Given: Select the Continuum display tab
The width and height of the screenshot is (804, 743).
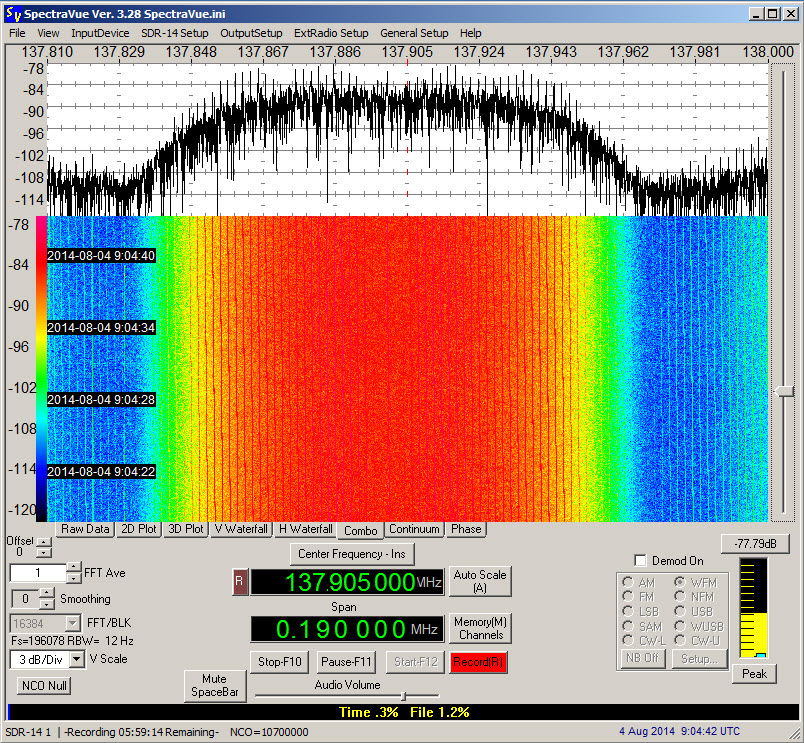Looking at the screenshot, I should (414, 529).
